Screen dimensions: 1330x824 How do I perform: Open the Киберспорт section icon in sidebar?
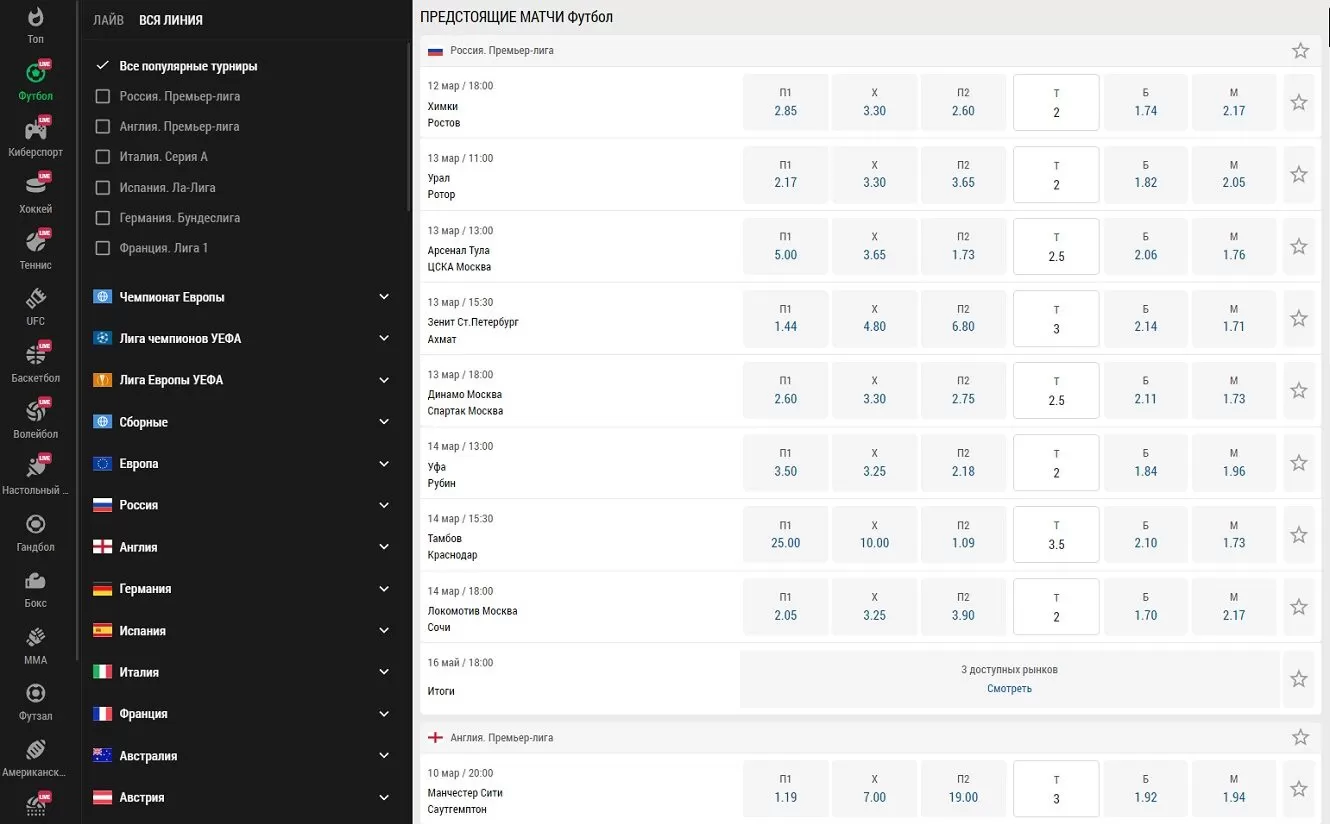(35, 132)
